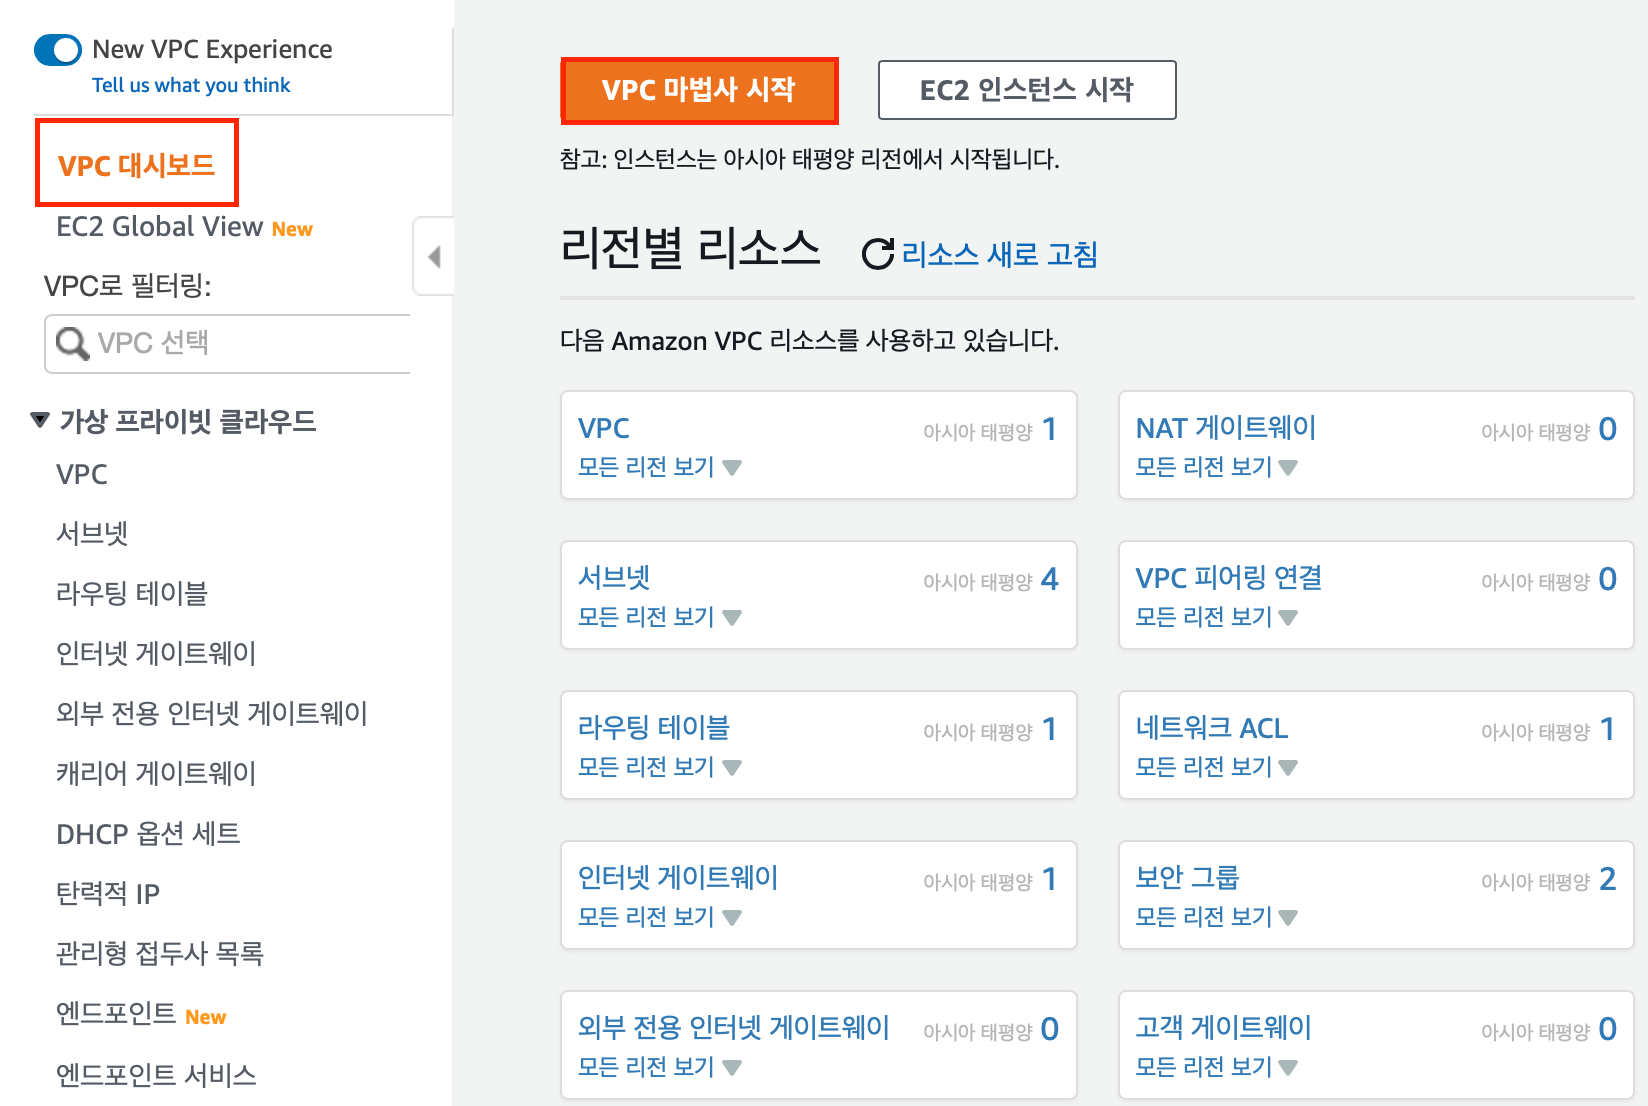
Task: Open the VPC resource card title link
Action: click(x=604, y=428)
